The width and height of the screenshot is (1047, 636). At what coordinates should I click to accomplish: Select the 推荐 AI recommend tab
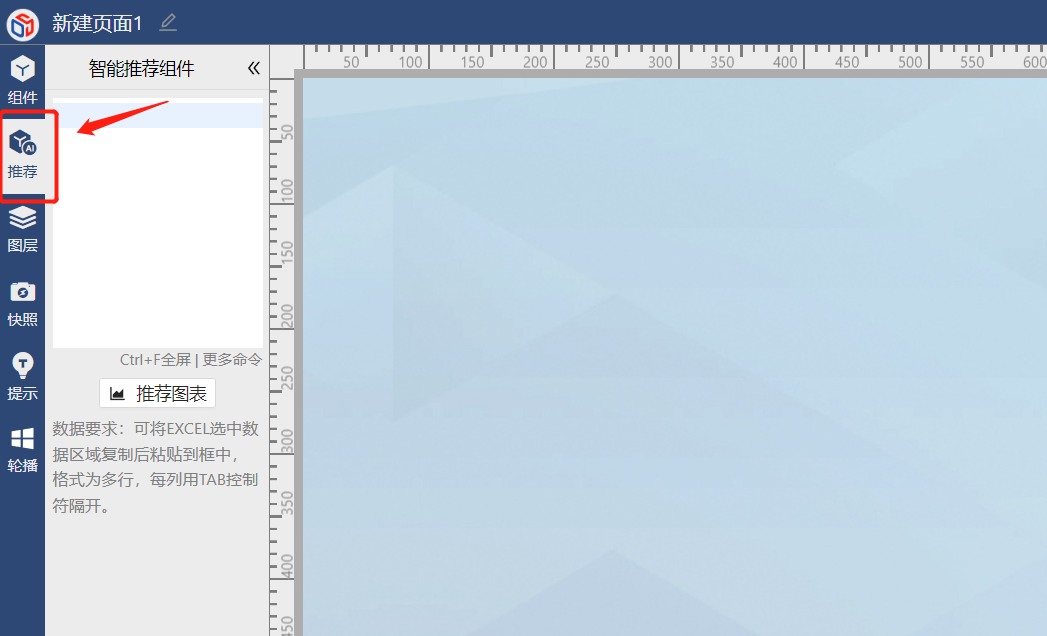[x=22, y=154]
